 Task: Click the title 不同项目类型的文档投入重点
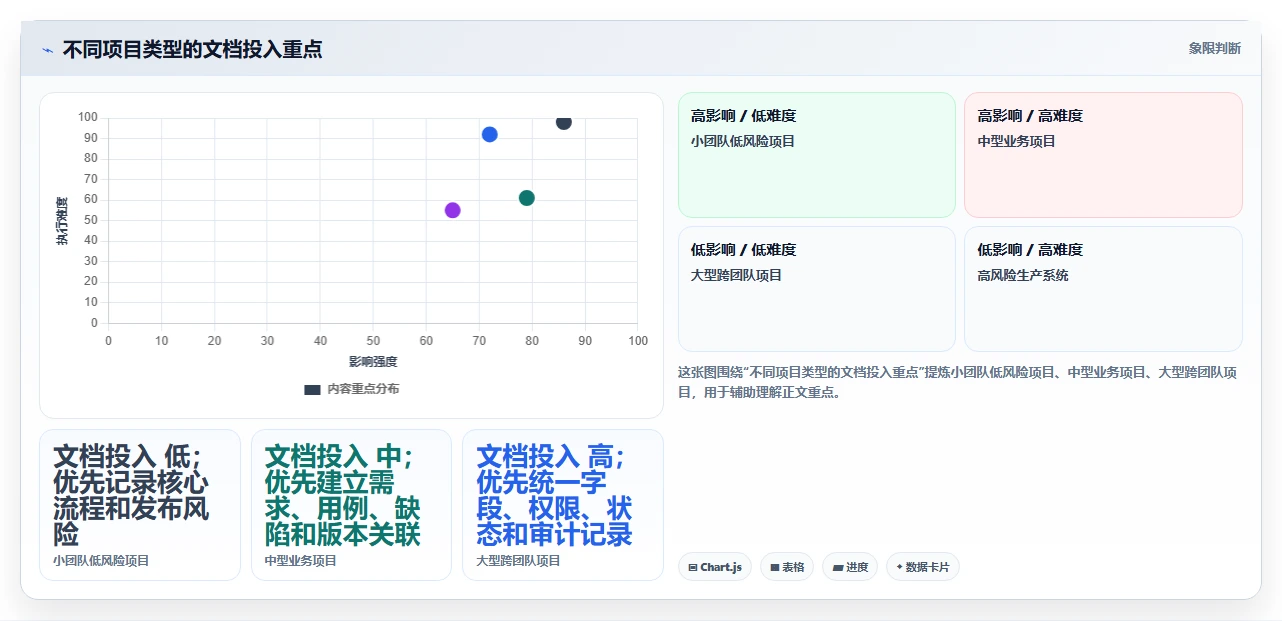pos(192,50)
